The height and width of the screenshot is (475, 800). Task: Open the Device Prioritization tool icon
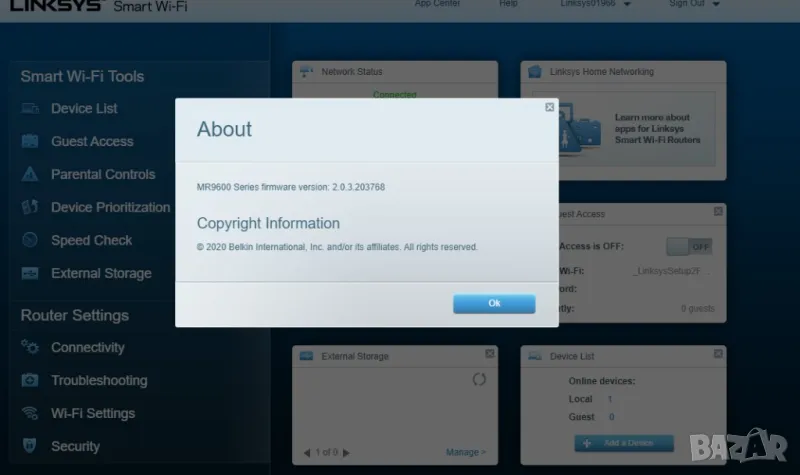[x=30, y=208]
